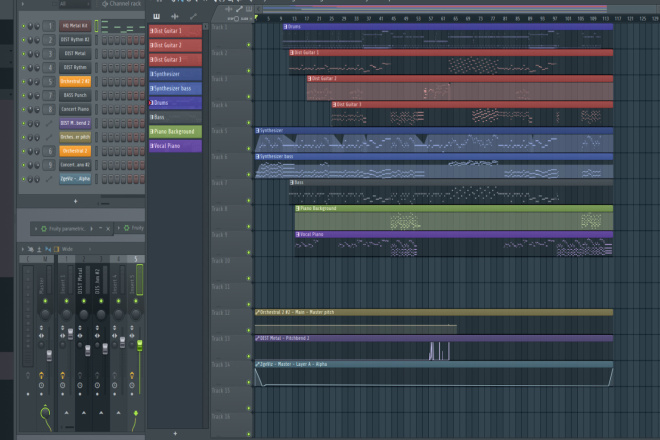The width and height of the screenshot is (660, 440).
Task: Expand the Fruity parametric plugin arrow menu
Action: (92, 229)
